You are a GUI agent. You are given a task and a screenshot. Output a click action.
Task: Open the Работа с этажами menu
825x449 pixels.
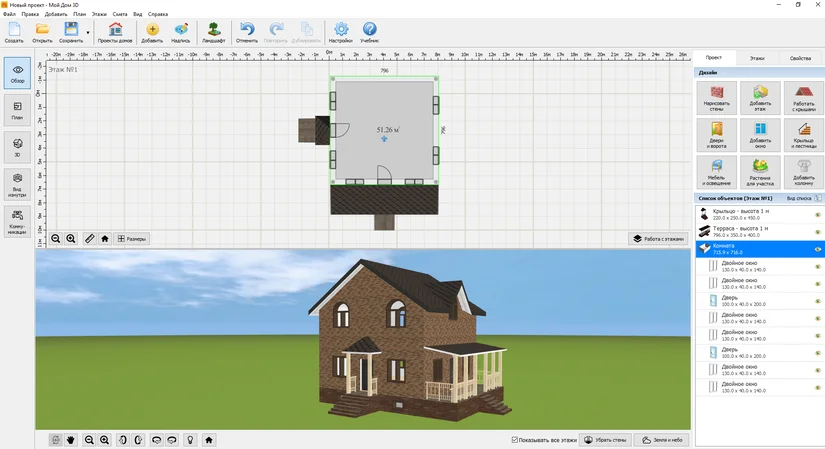tap(658, 239)
